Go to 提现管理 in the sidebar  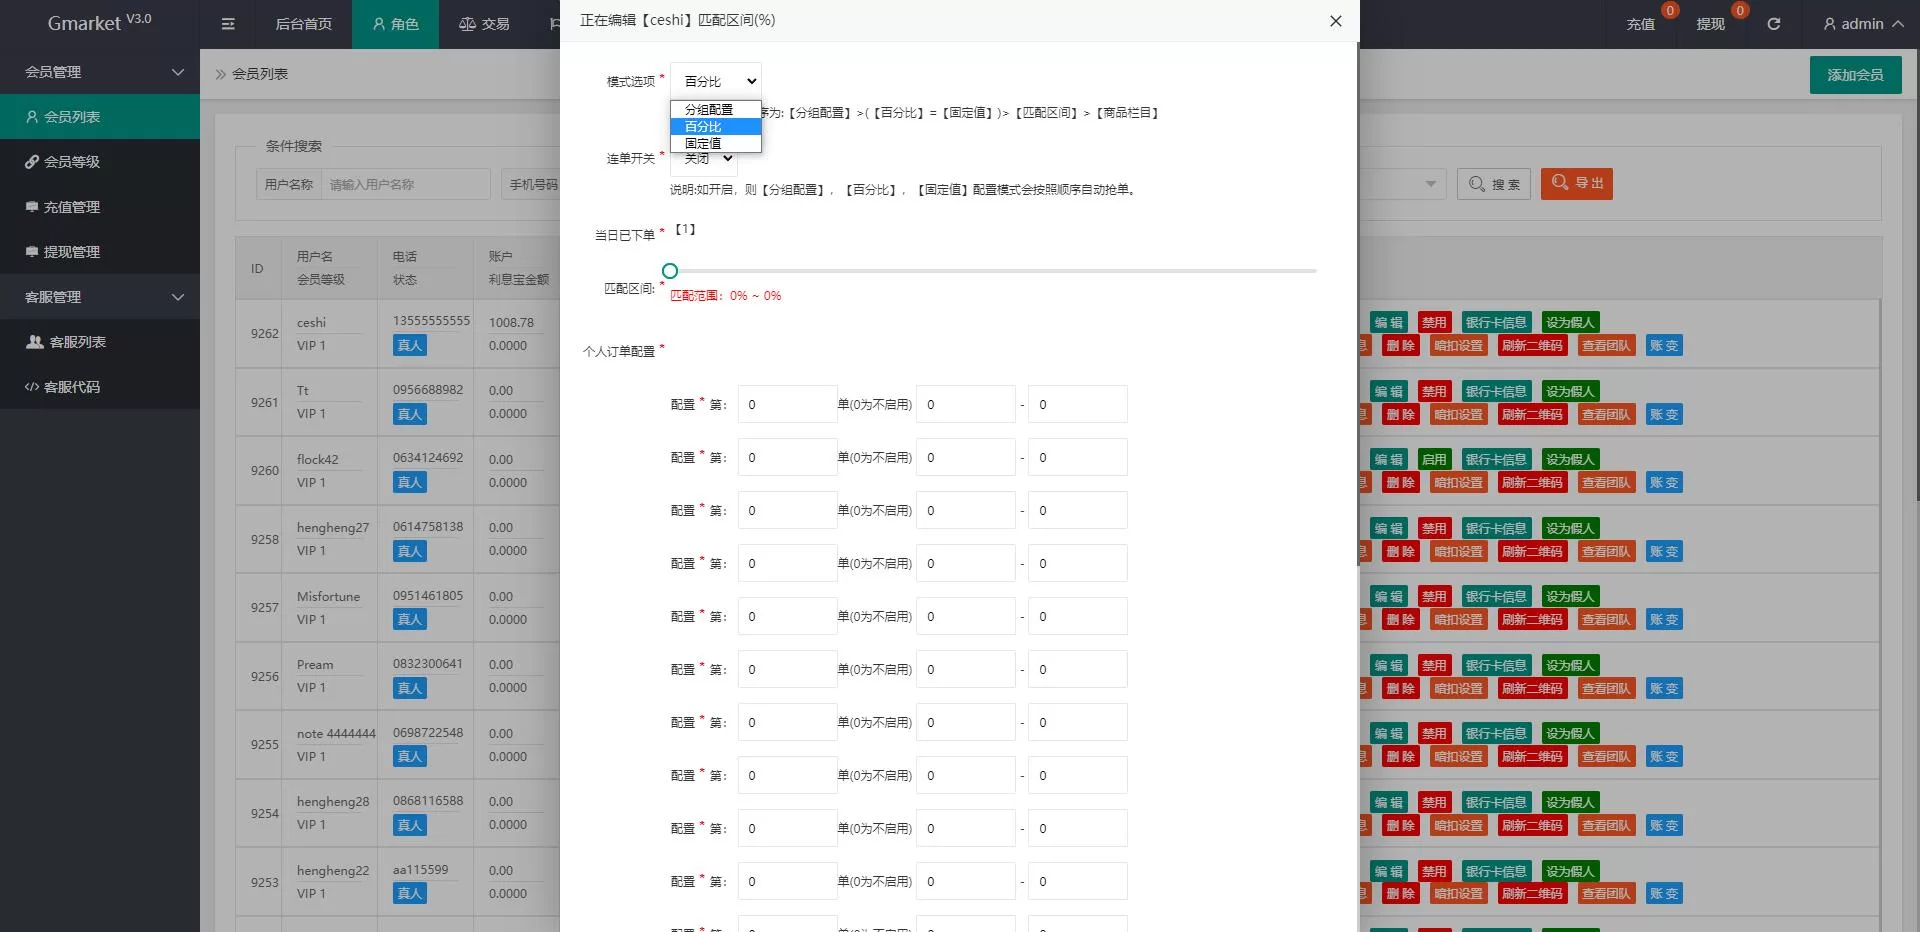coord(100,252)
